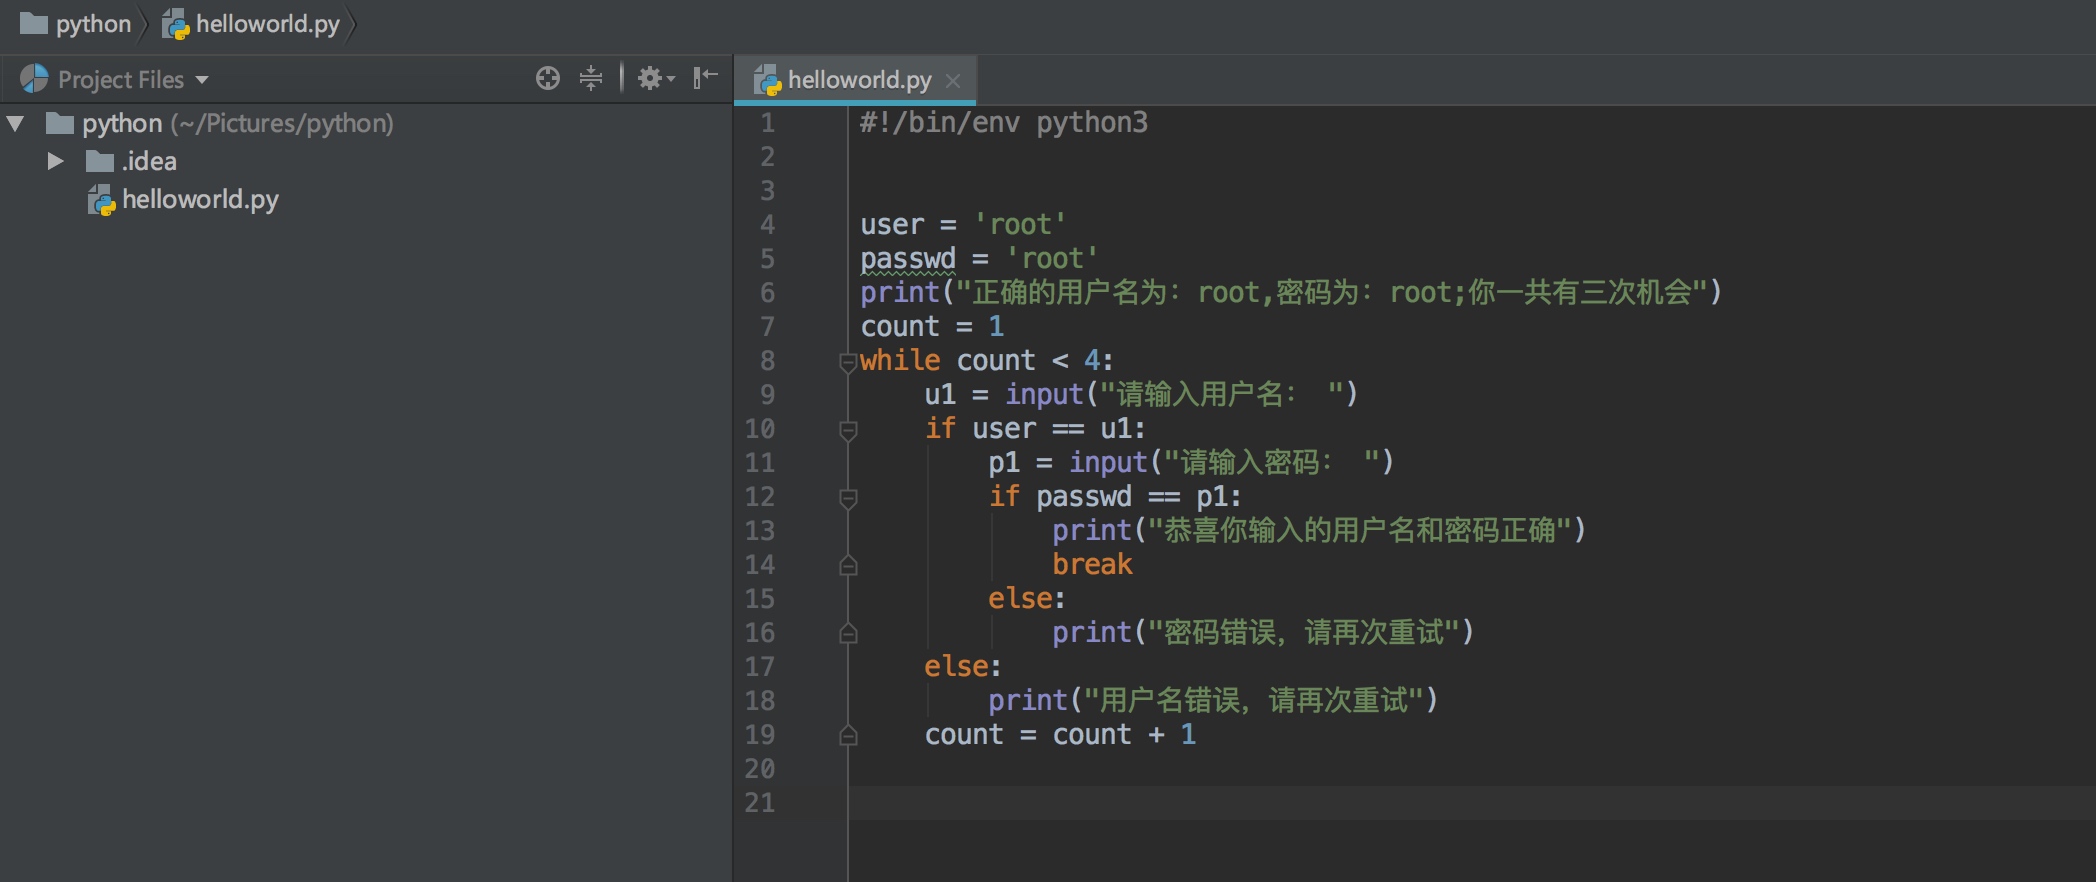Viewport: 2096px width, 882px height.
Task: Select helloworld.py in the project tree
Action: point(366,200)
